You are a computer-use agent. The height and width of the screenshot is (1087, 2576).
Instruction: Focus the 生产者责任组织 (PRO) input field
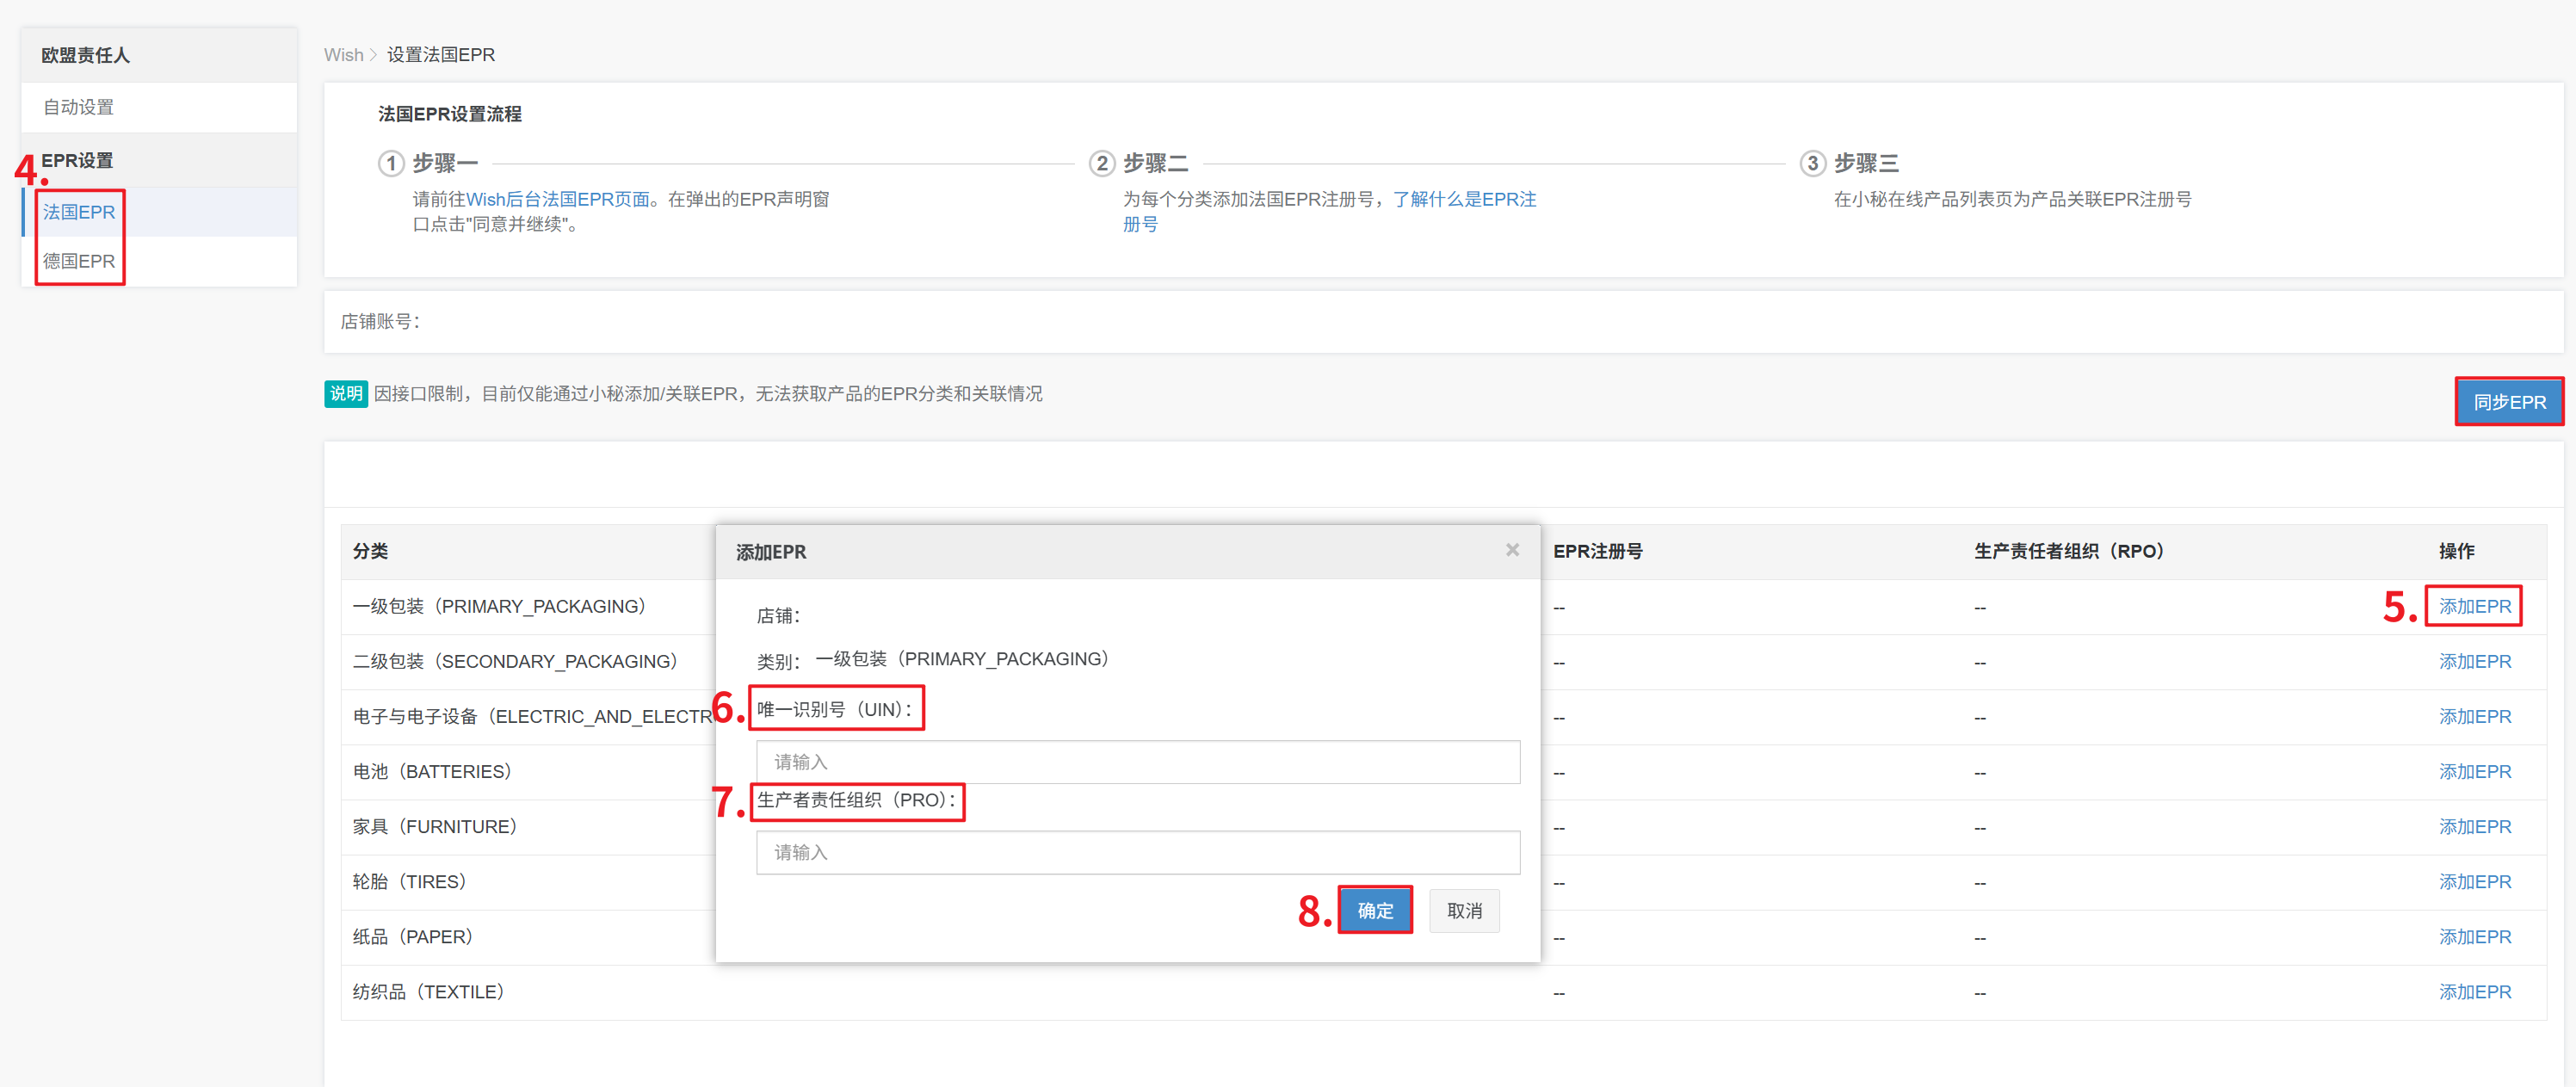pyautogui.click(x=1138, y=852)
